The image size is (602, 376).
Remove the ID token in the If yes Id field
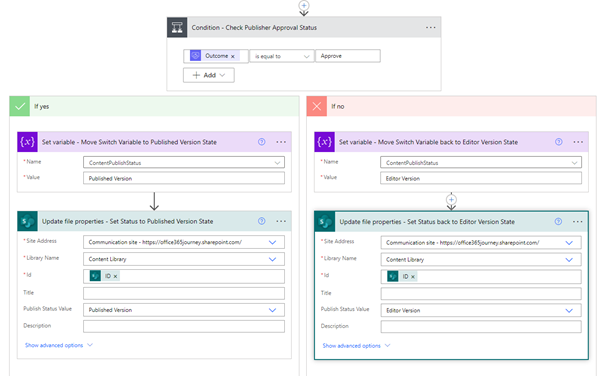coord(115,276)
